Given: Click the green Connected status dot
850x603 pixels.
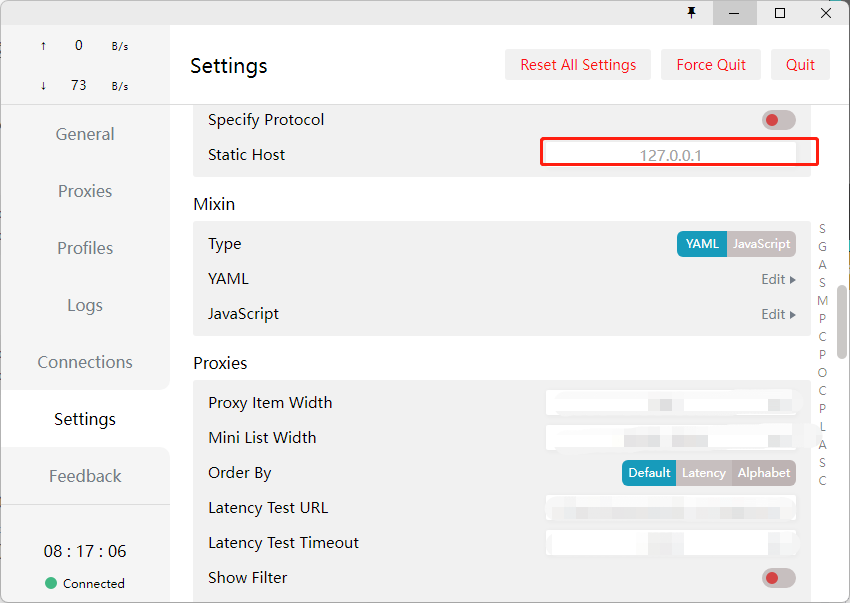Looking at the screenshot, I should [51, 583].
